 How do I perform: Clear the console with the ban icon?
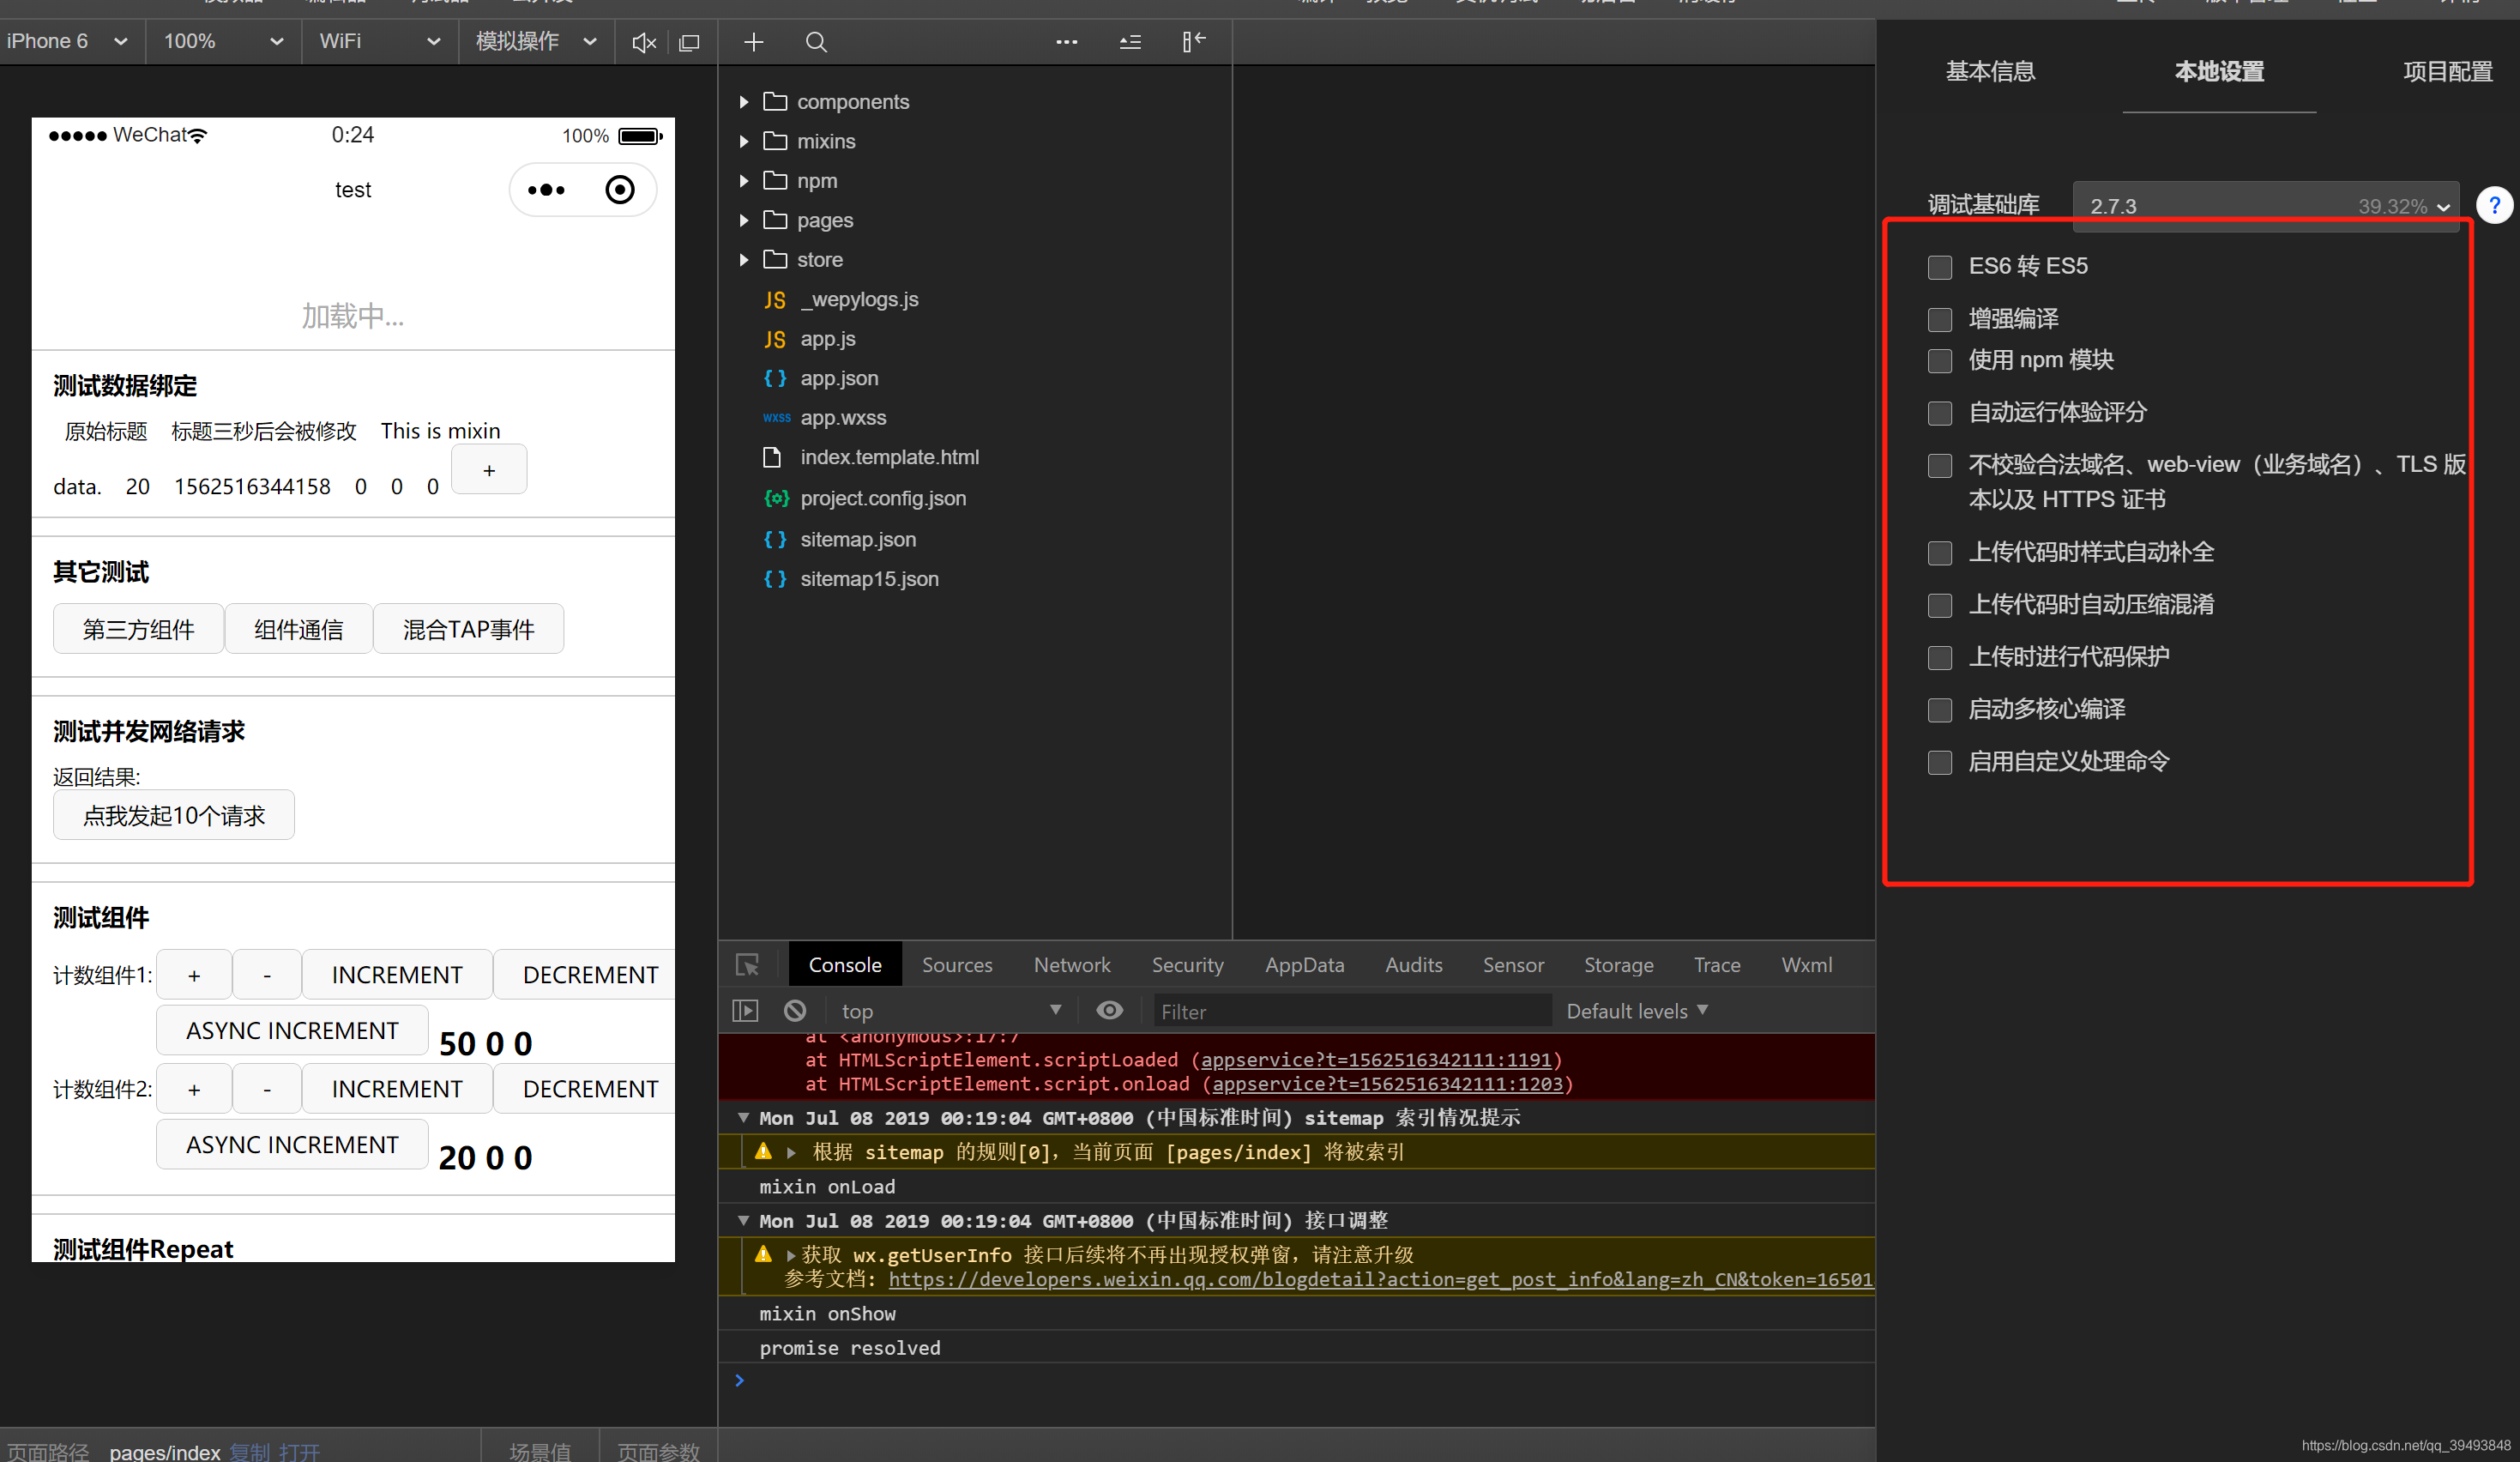coord(795,1011)
